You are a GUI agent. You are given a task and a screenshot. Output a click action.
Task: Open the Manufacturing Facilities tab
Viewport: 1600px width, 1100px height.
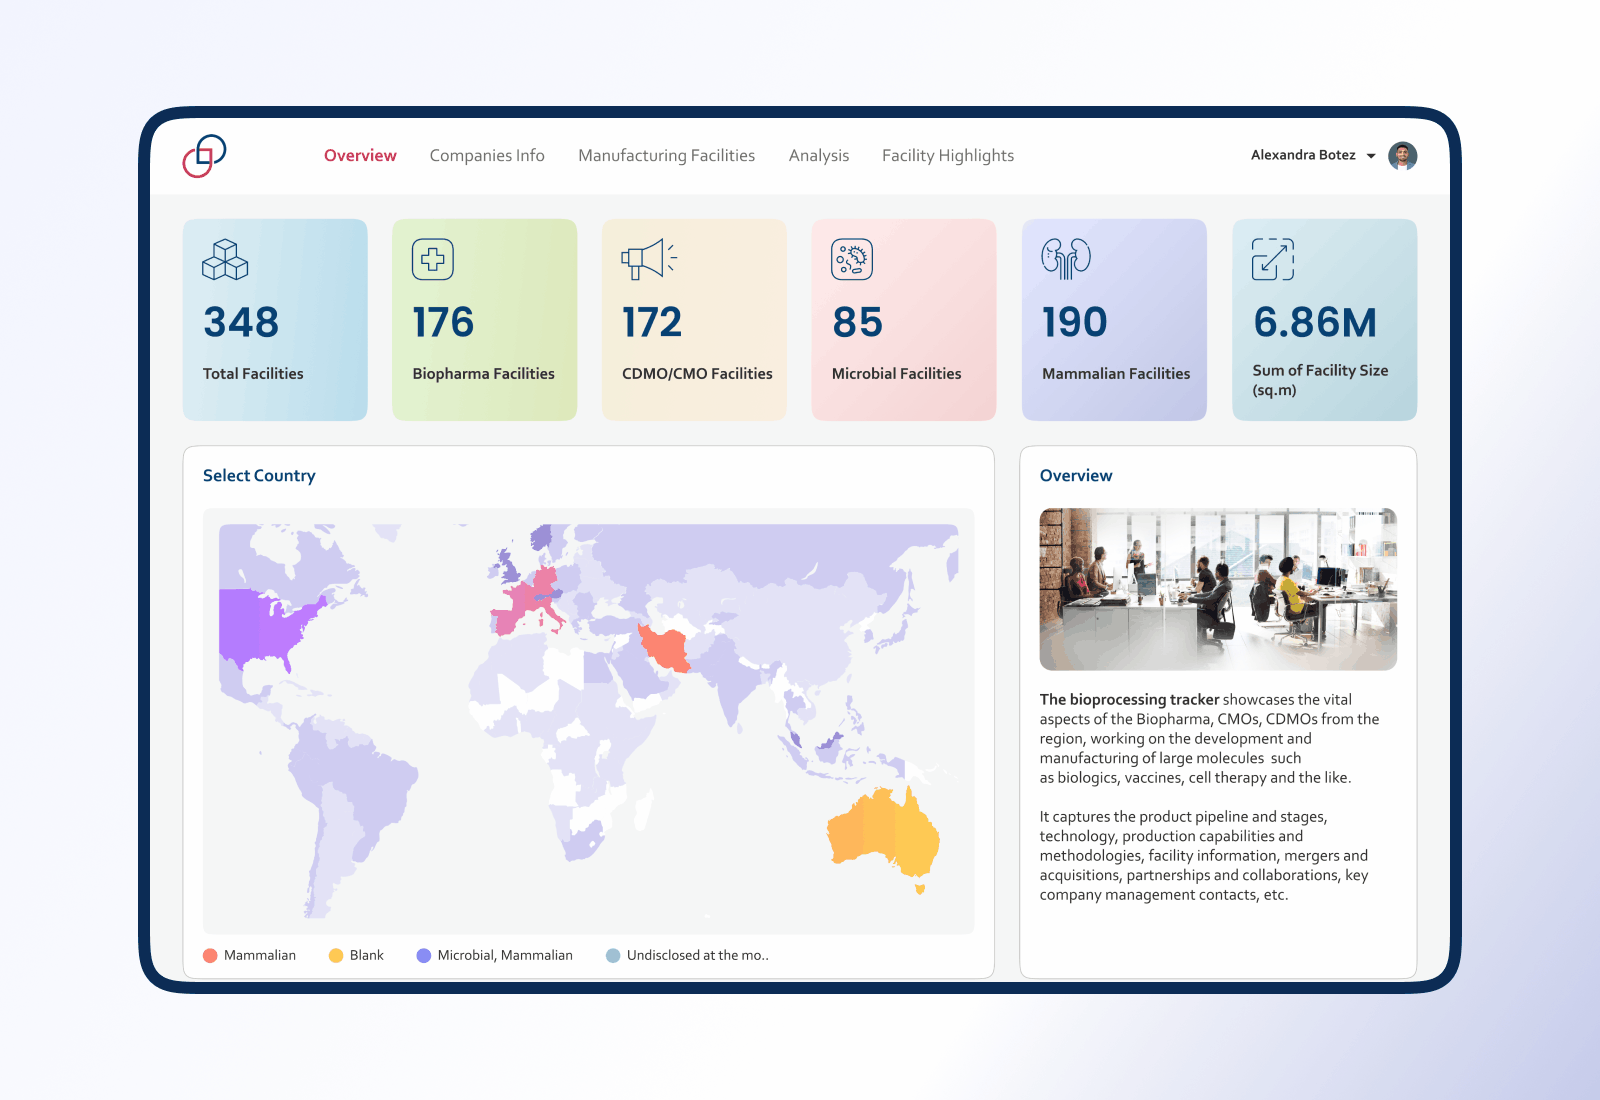point(666,155)
